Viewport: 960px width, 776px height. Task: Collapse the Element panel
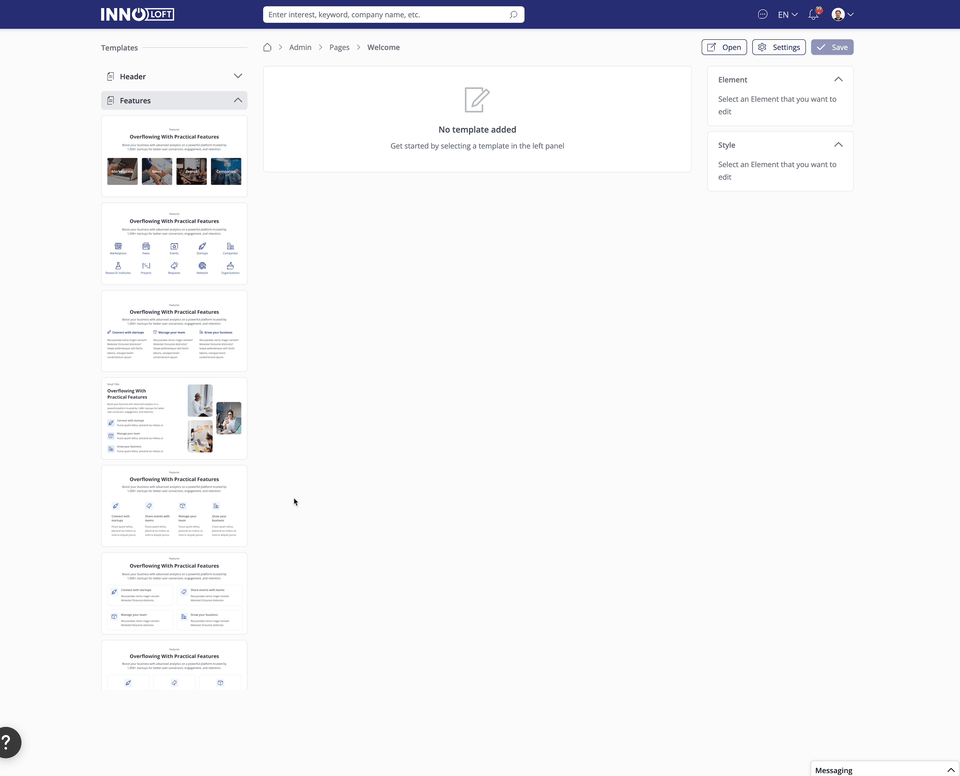point(838,79)
